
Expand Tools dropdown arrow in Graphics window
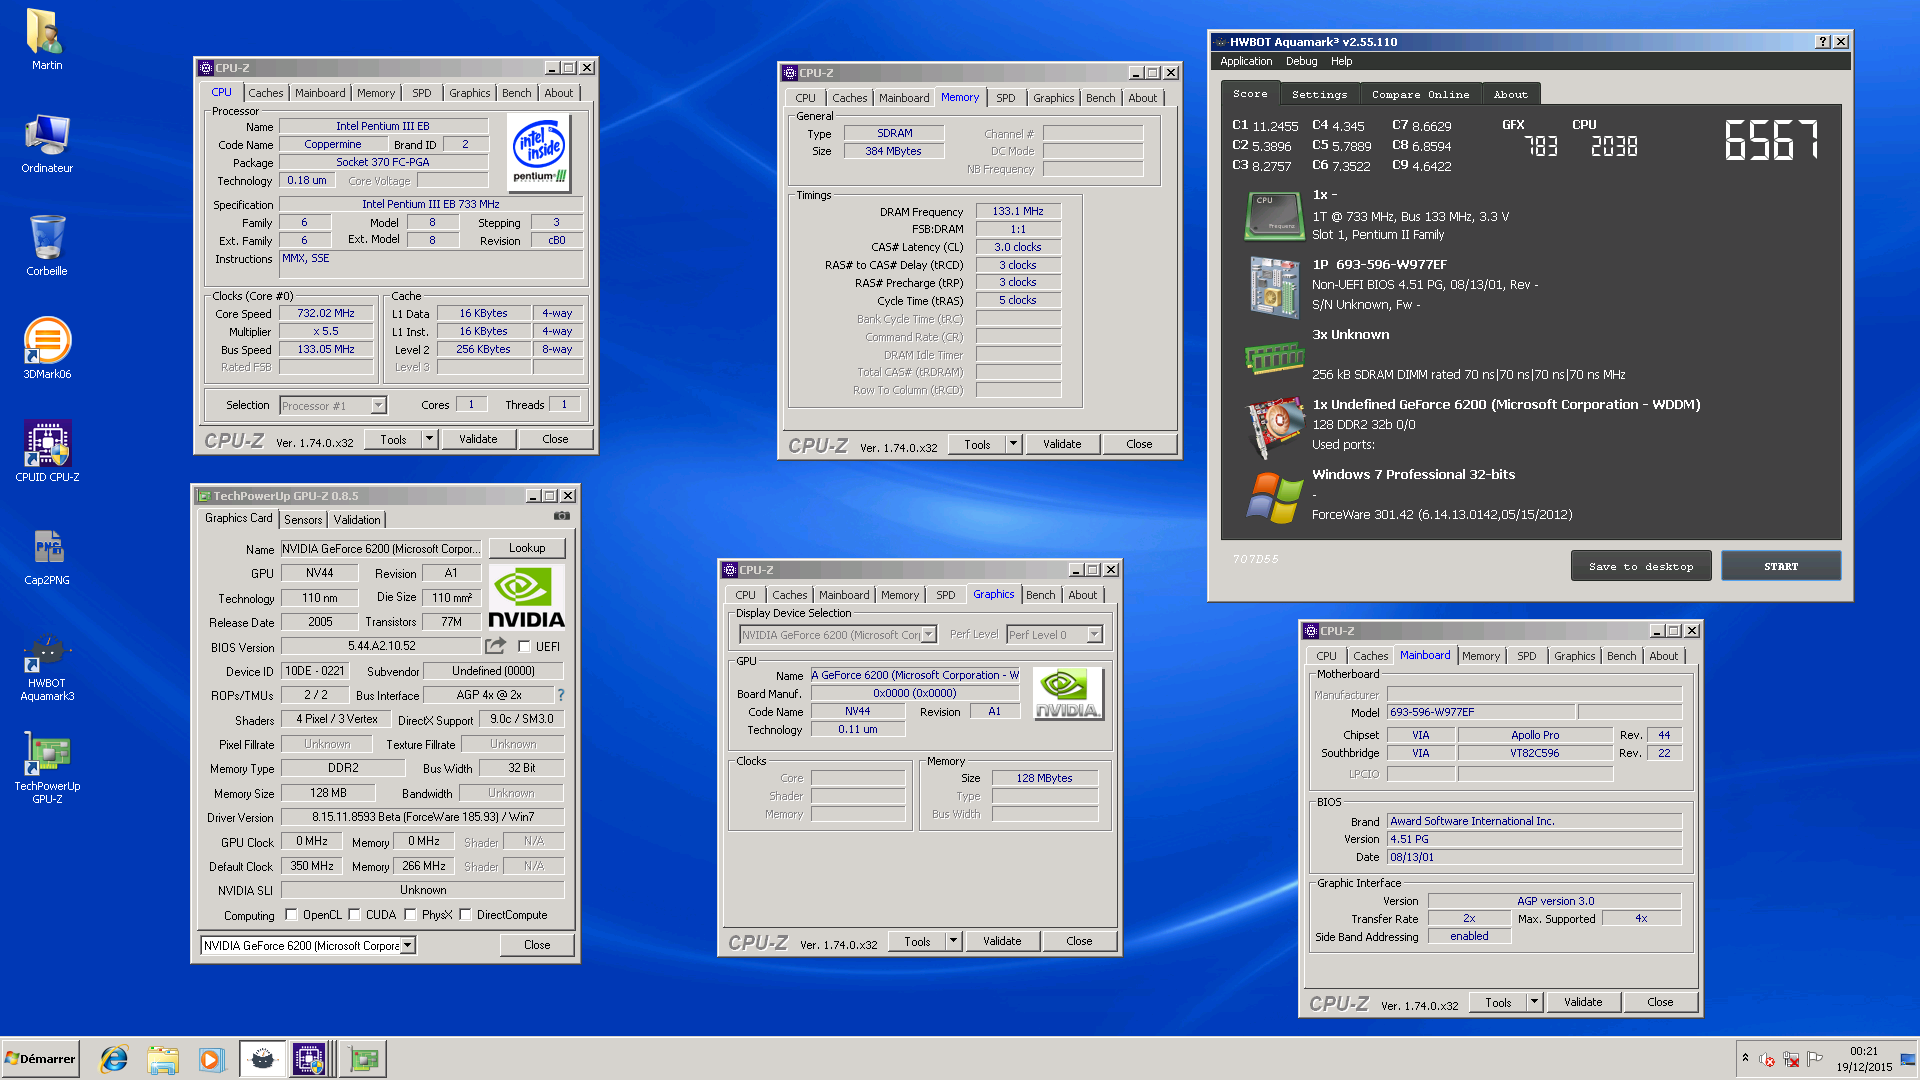[x=953, y=941]
